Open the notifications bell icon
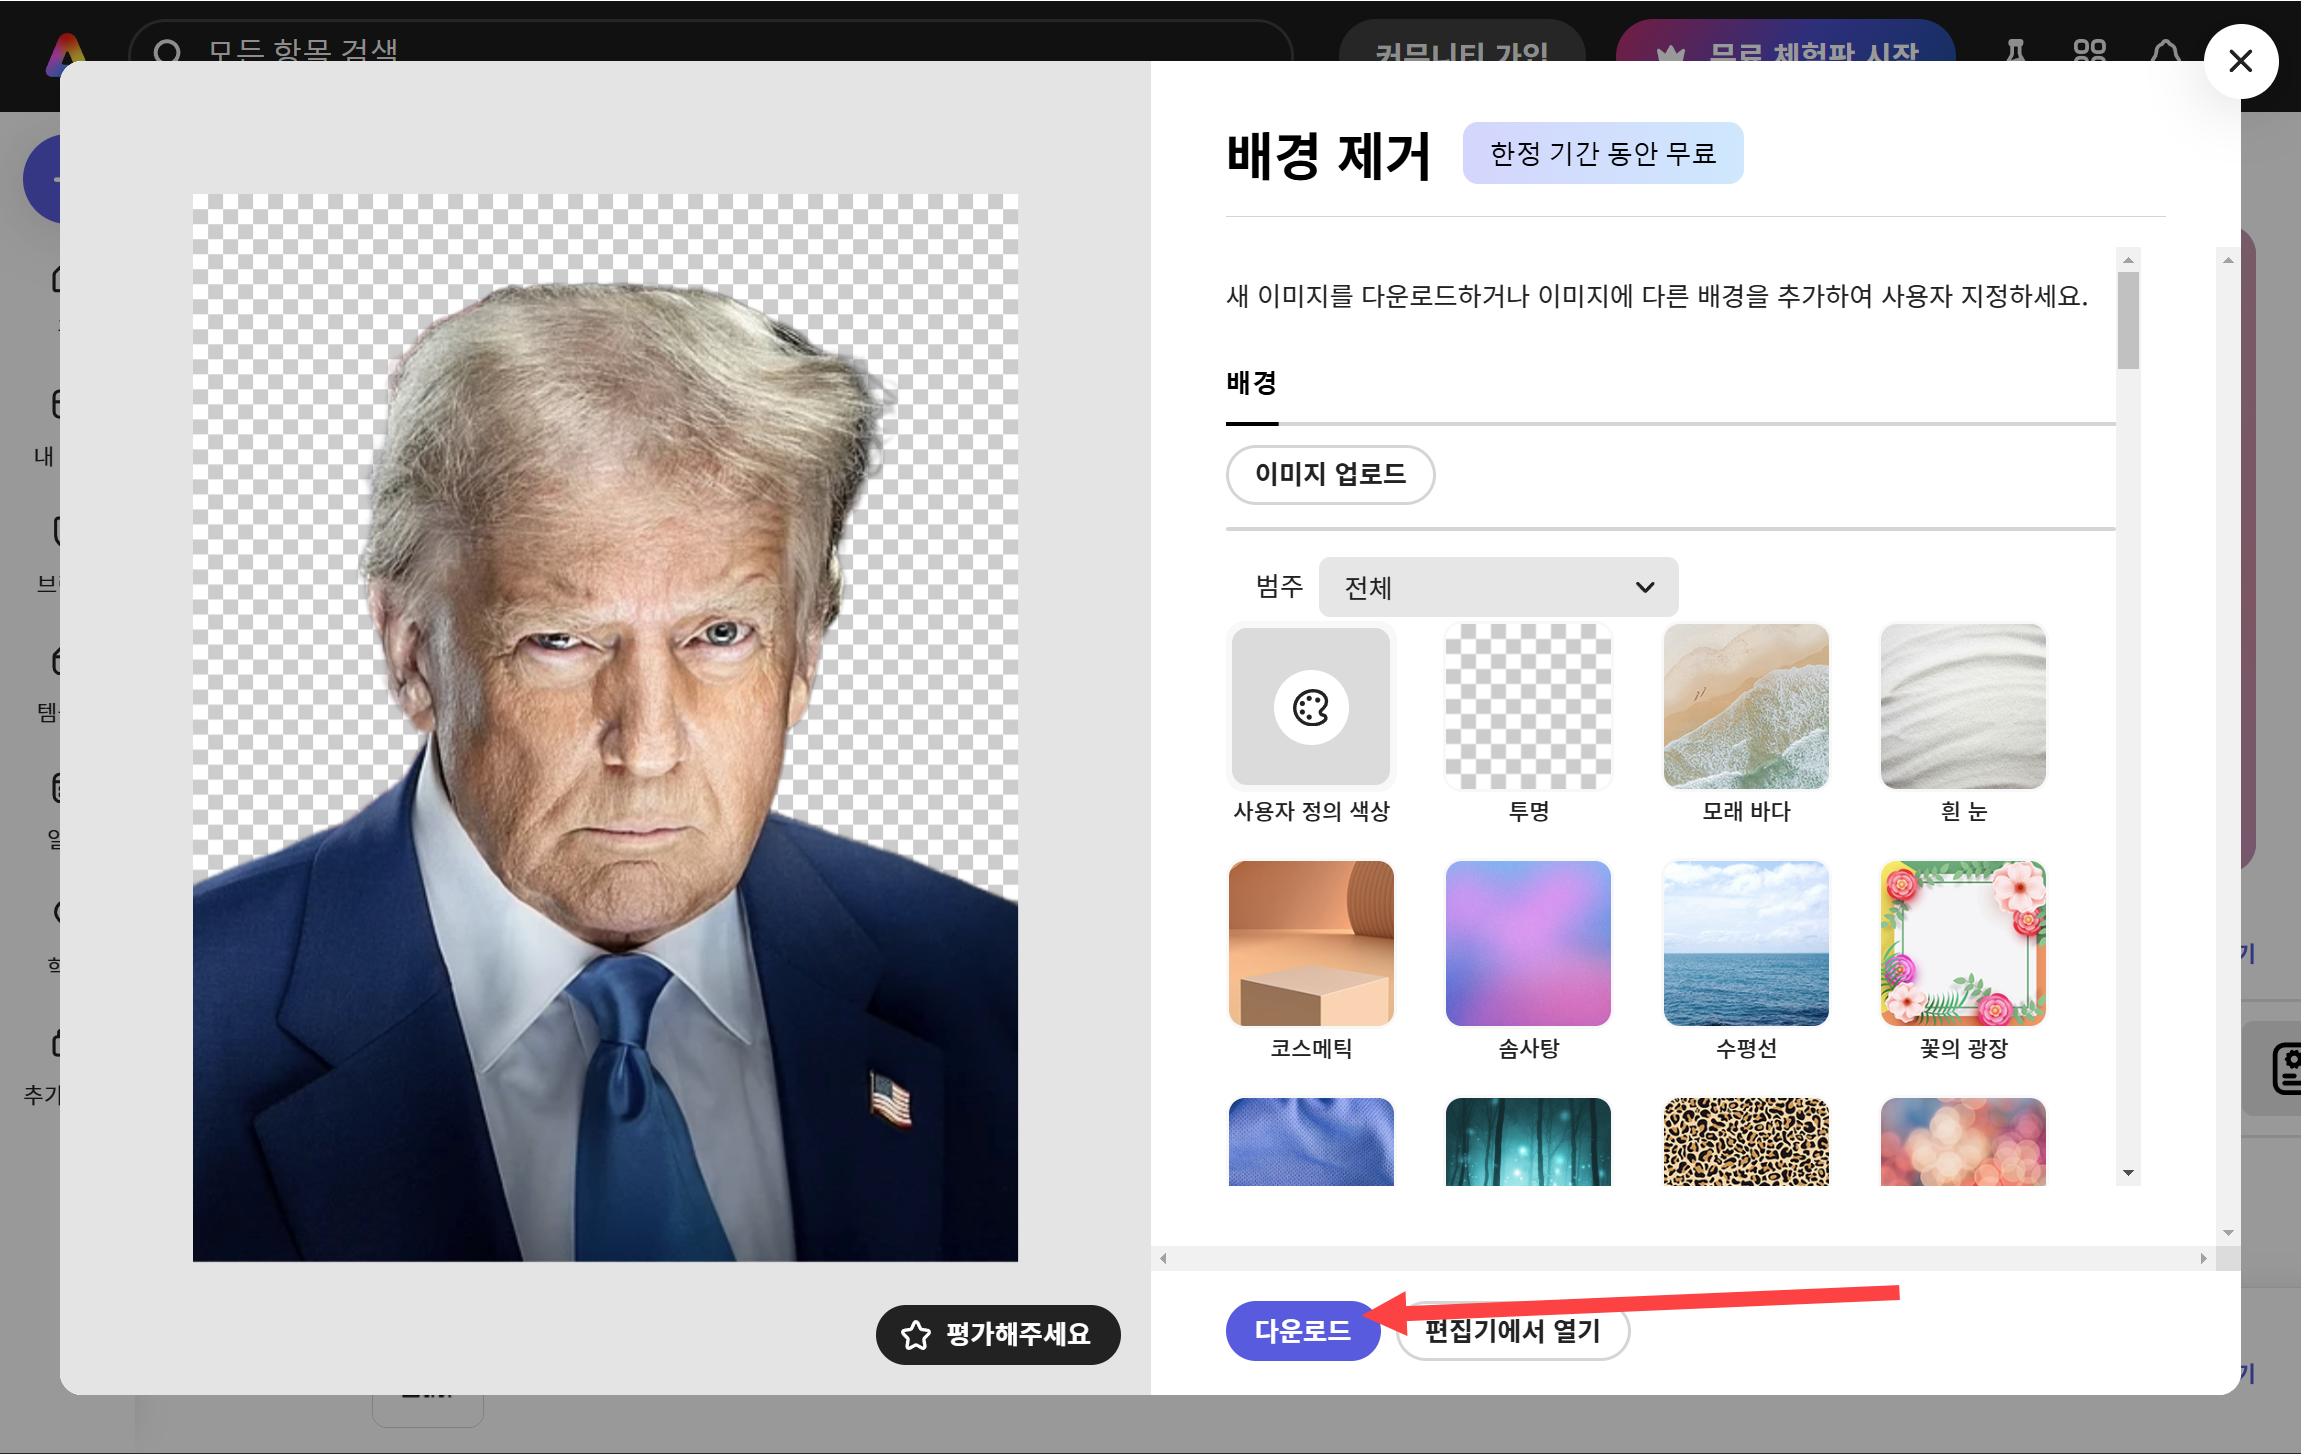This screenshot has width=2301, height=1454. click(2165, 50)
